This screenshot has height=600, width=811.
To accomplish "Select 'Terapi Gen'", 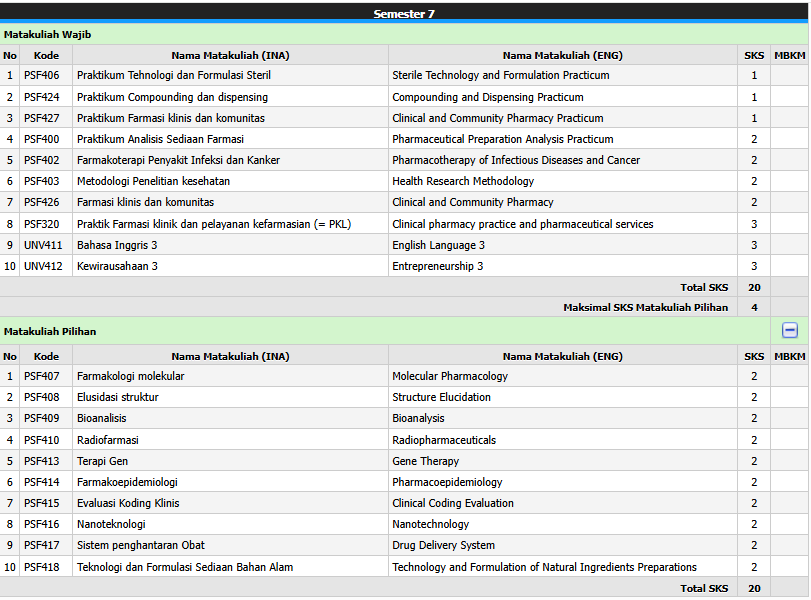I will click(x=102, y=461).
